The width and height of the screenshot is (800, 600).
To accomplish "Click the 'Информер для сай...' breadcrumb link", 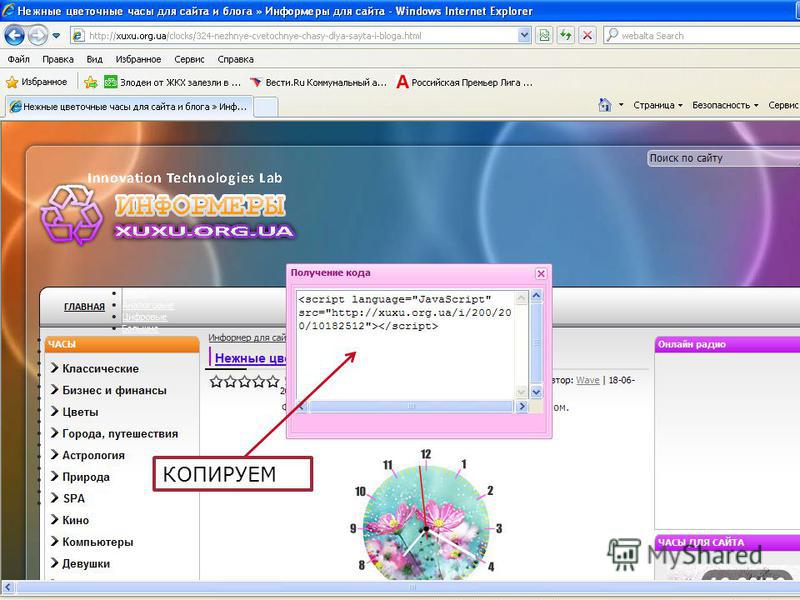I will point(247,338).
